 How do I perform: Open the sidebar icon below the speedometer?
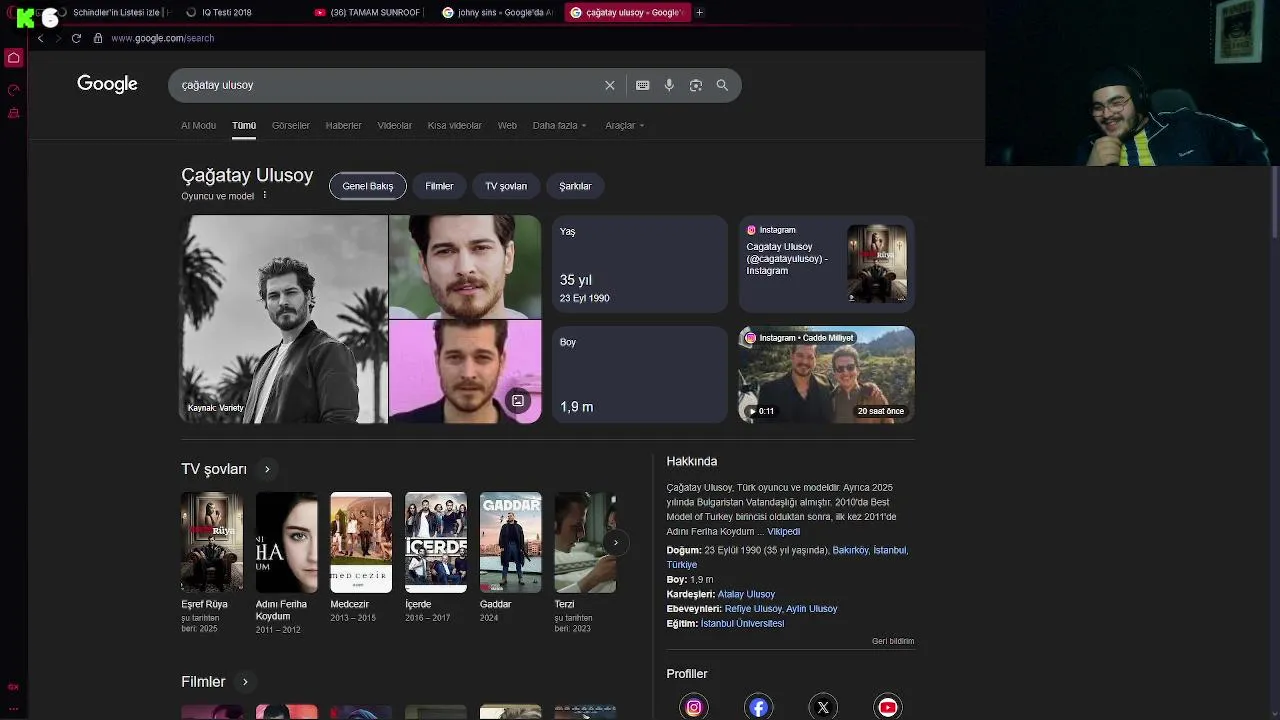tap(14, 113)
